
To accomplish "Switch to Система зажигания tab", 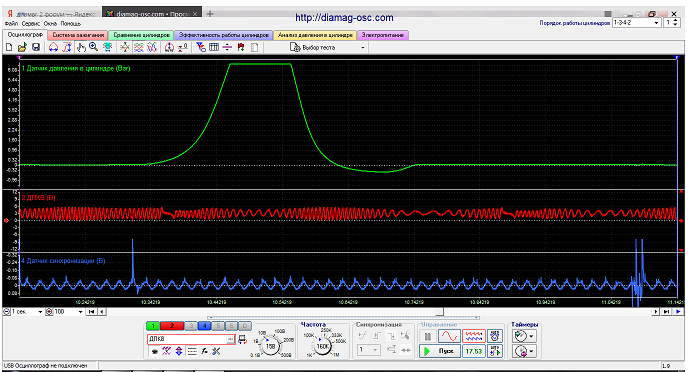I will tap(78, 35).
